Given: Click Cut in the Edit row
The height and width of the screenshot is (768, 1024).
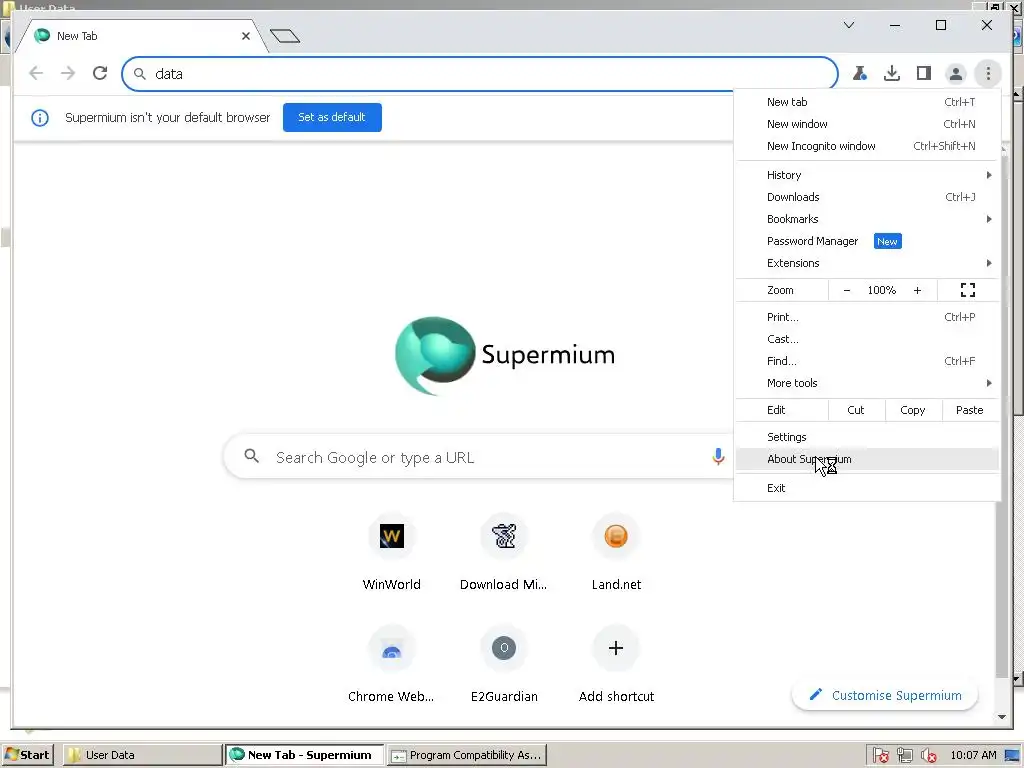Looking at the screenshot, I should [856, 410].
